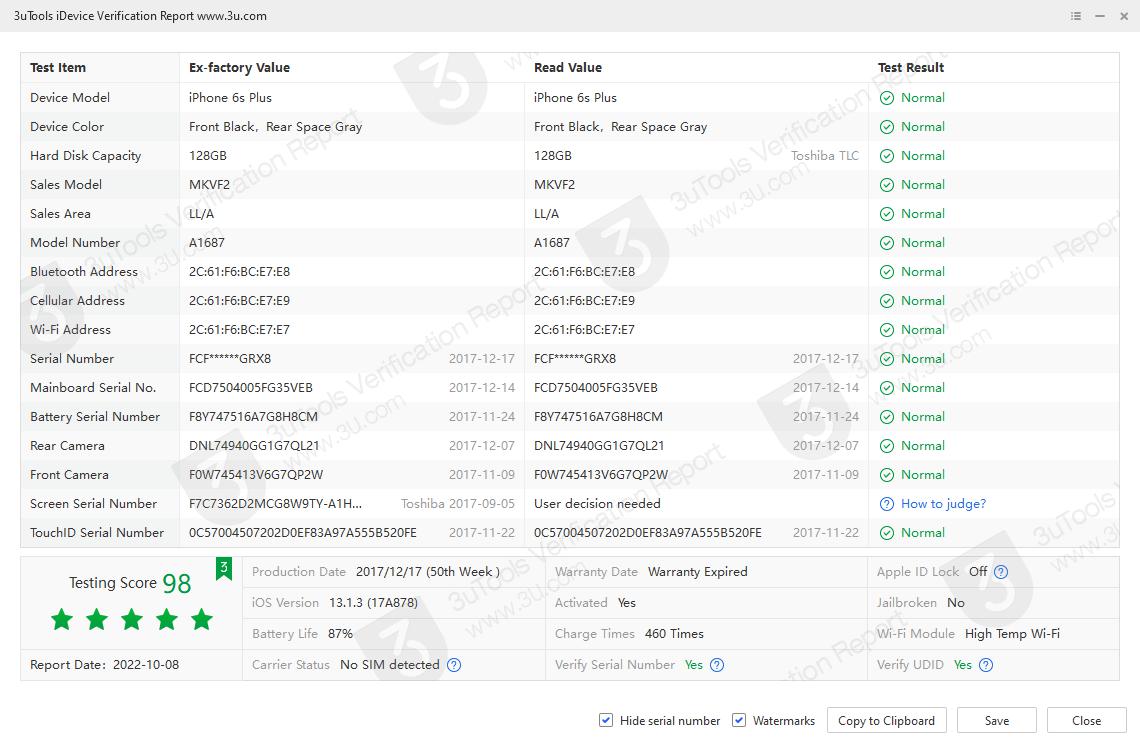
Task: Click the Ex-factory Value column header
Action: (239, 68)
